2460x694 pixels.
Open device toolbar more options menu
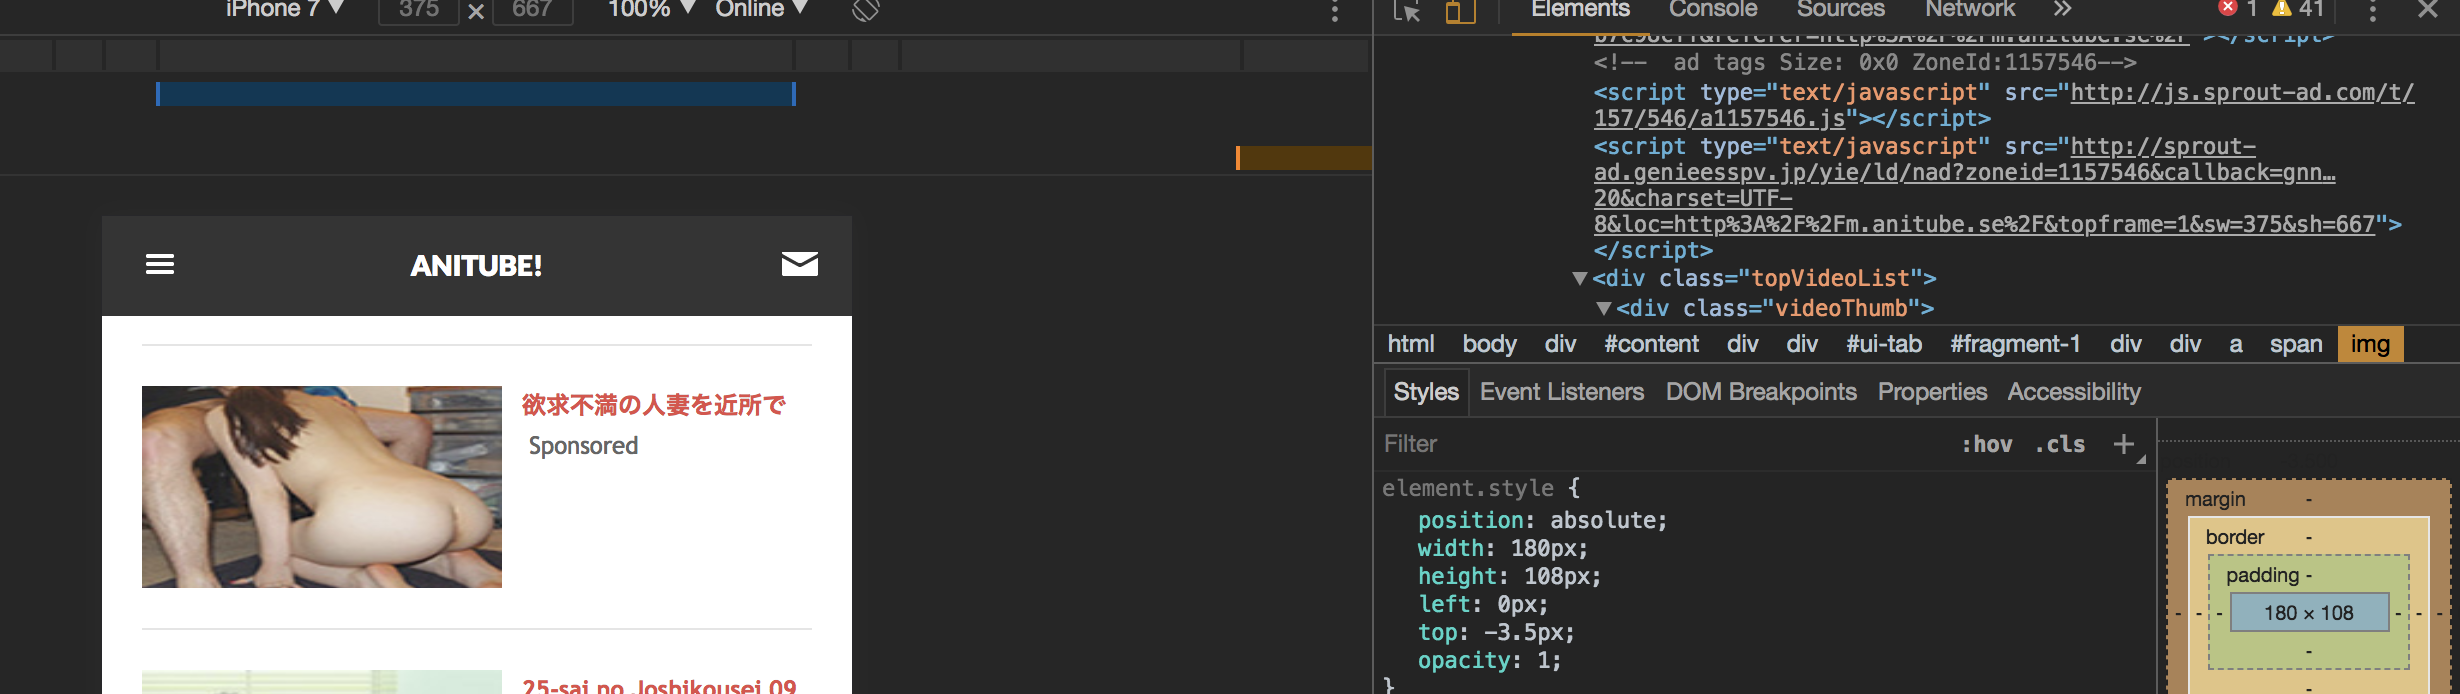pyautogui.click(x=1334, y=11)
